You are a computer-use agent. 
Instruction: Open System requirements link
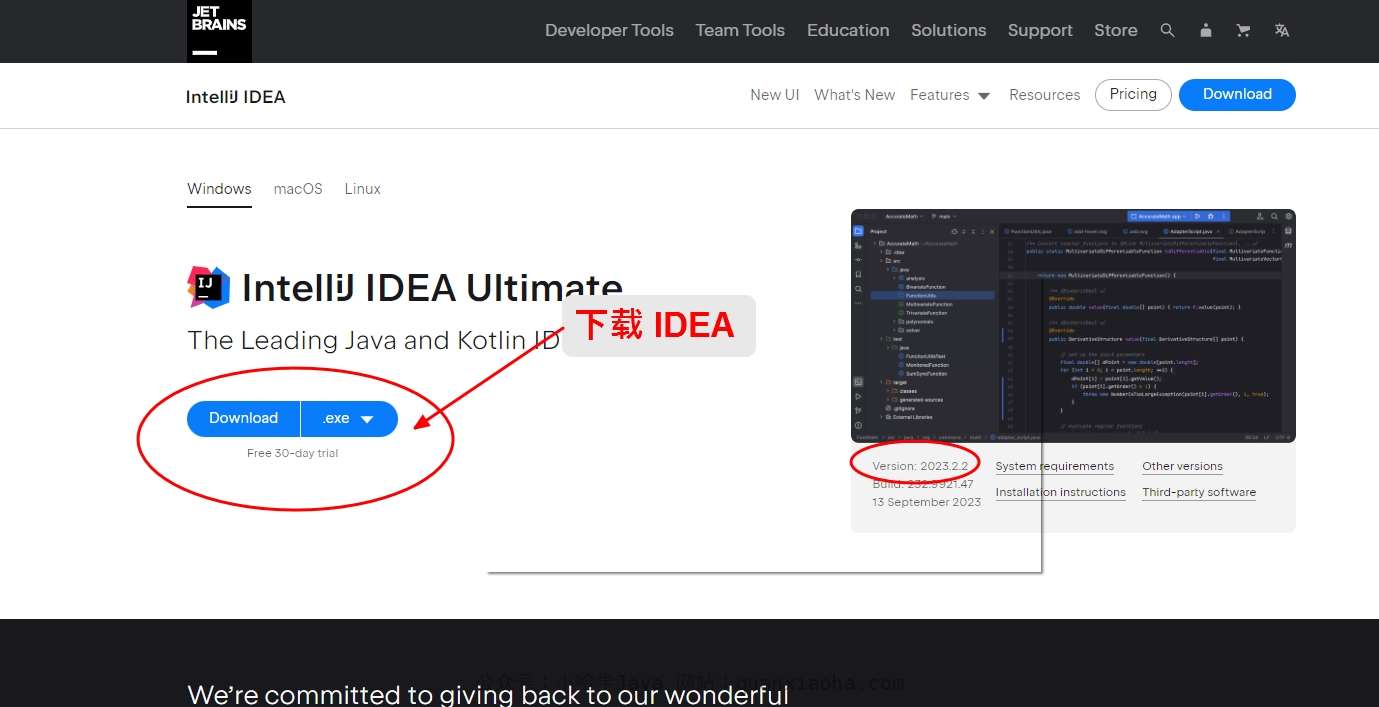click(x=1054, y=467)
